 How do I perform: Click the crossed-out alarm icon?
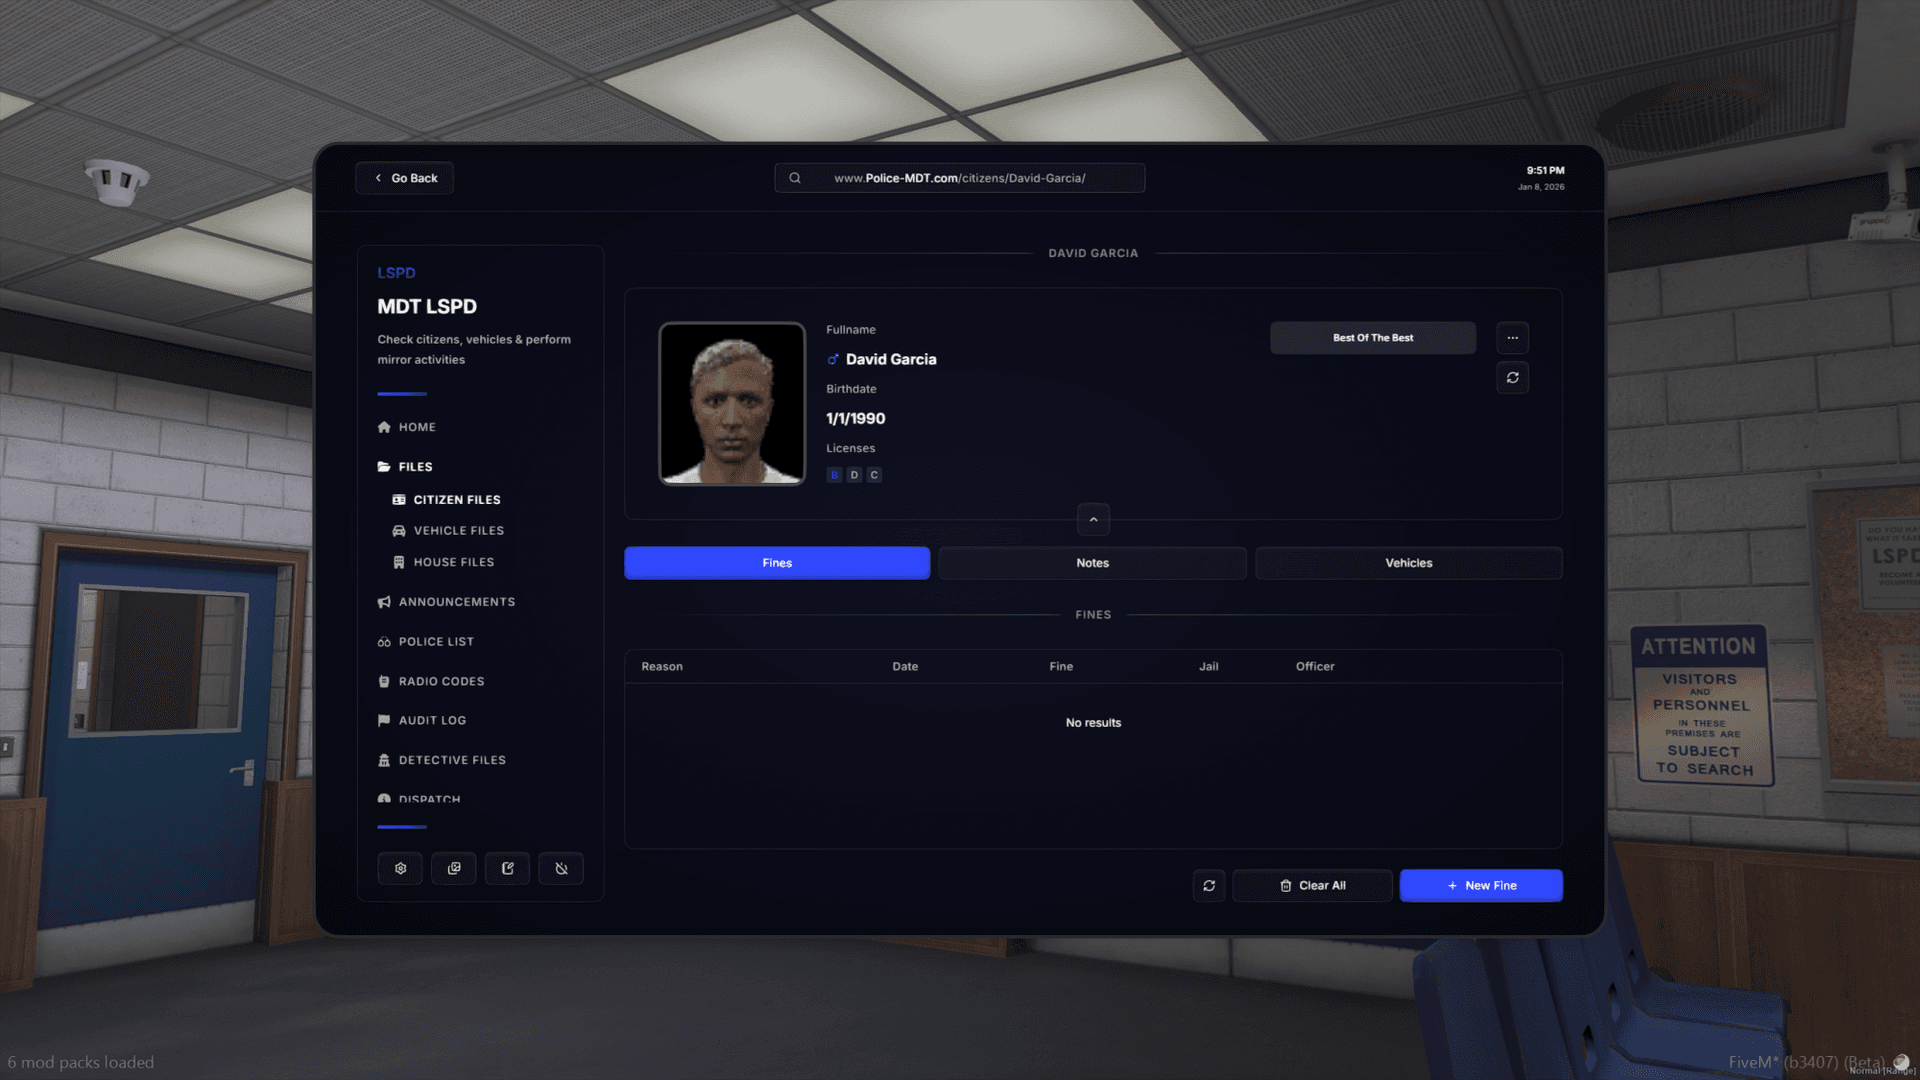561,868
